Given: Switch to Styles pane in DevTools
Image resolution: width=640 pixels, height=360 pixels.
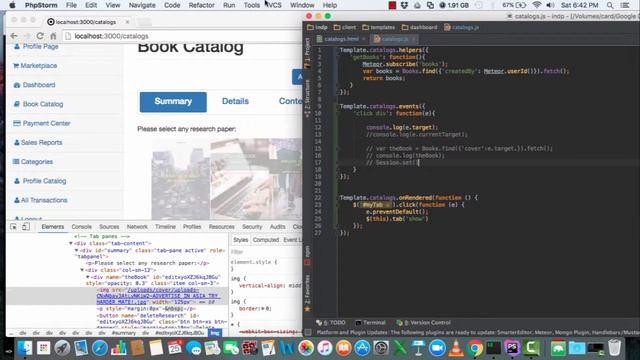Looking at the screenshot, I should point(240,240).
